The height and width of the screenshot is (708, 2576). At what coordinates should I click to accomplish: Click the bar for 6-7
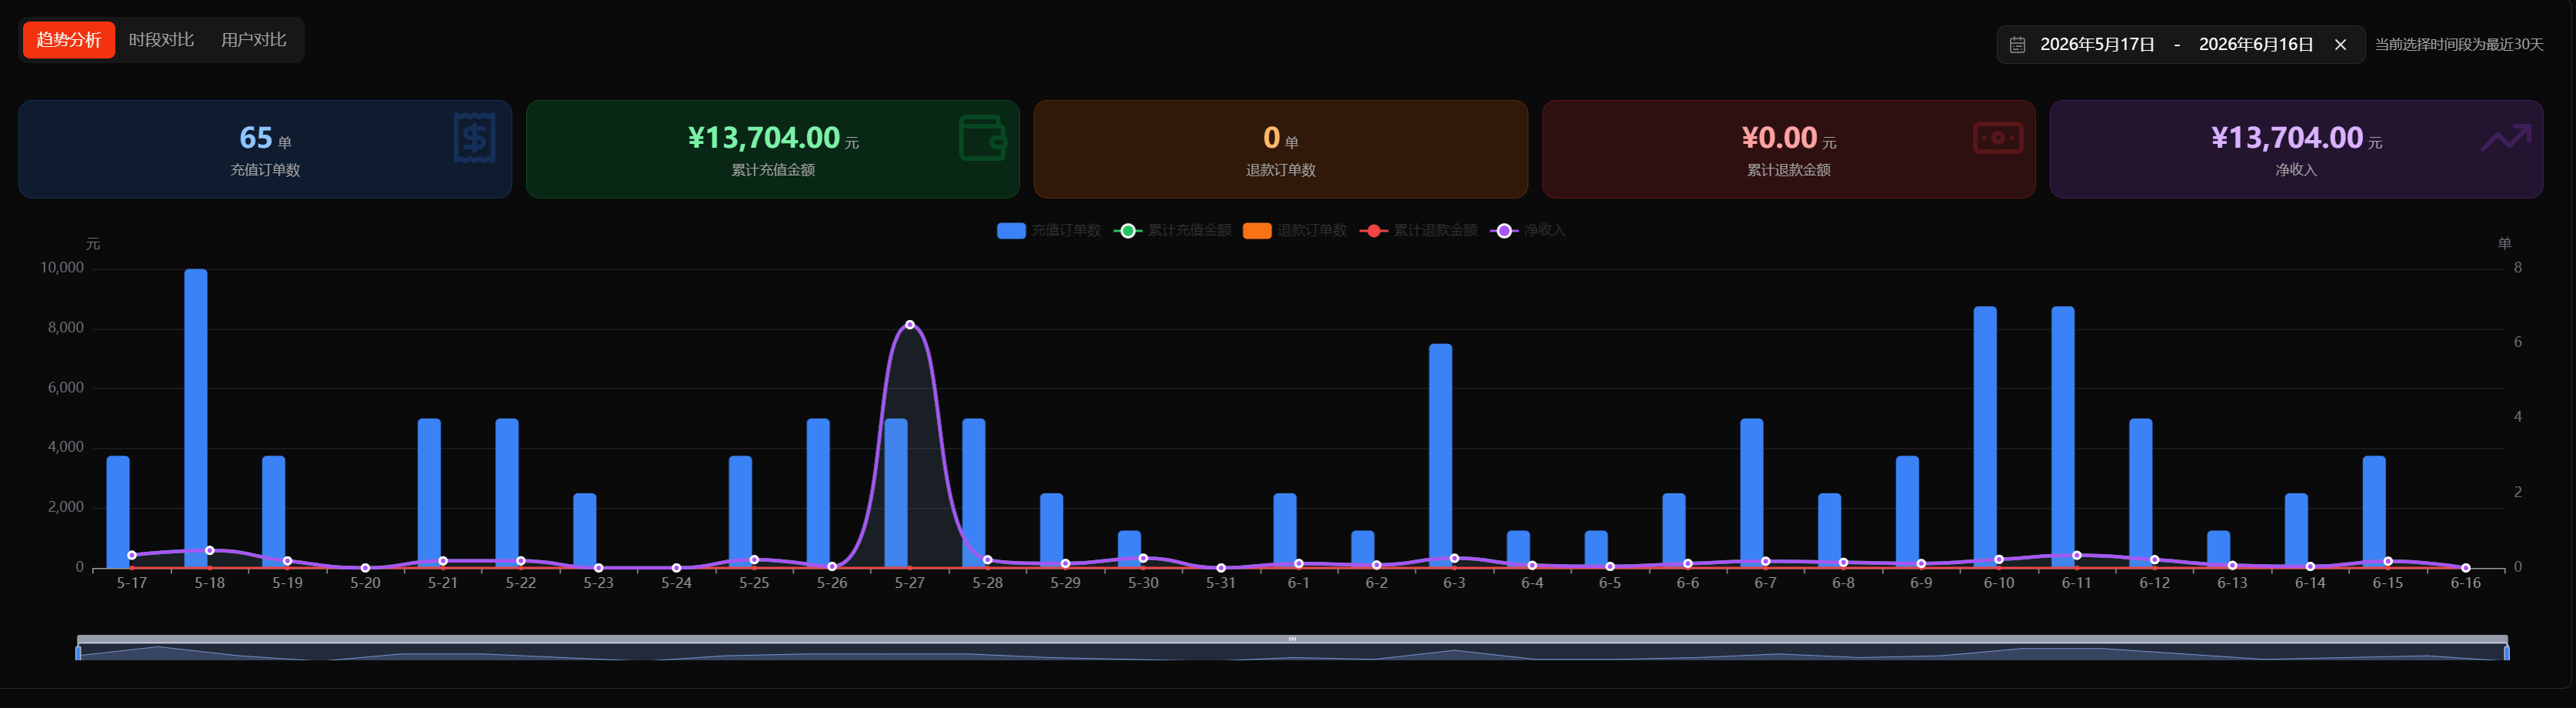coord(1752,493)
